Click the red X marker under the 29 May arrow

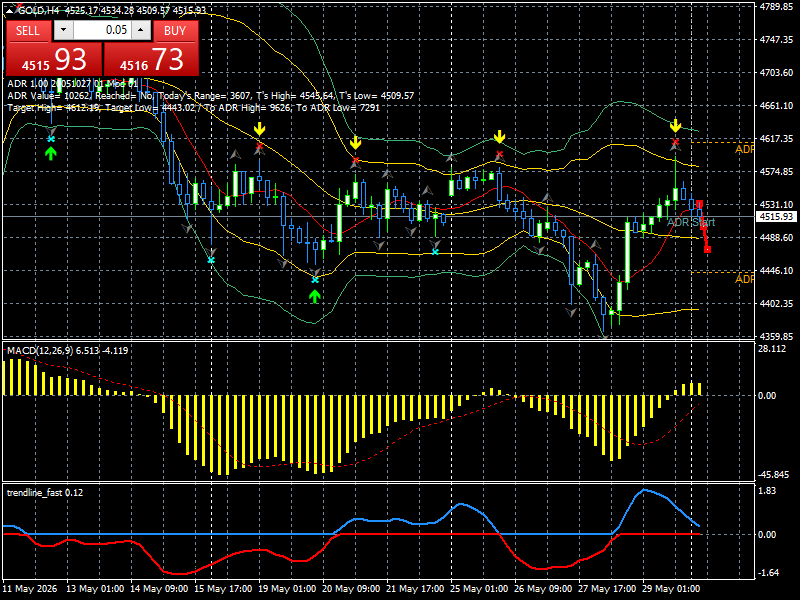(x=676, y=142)
